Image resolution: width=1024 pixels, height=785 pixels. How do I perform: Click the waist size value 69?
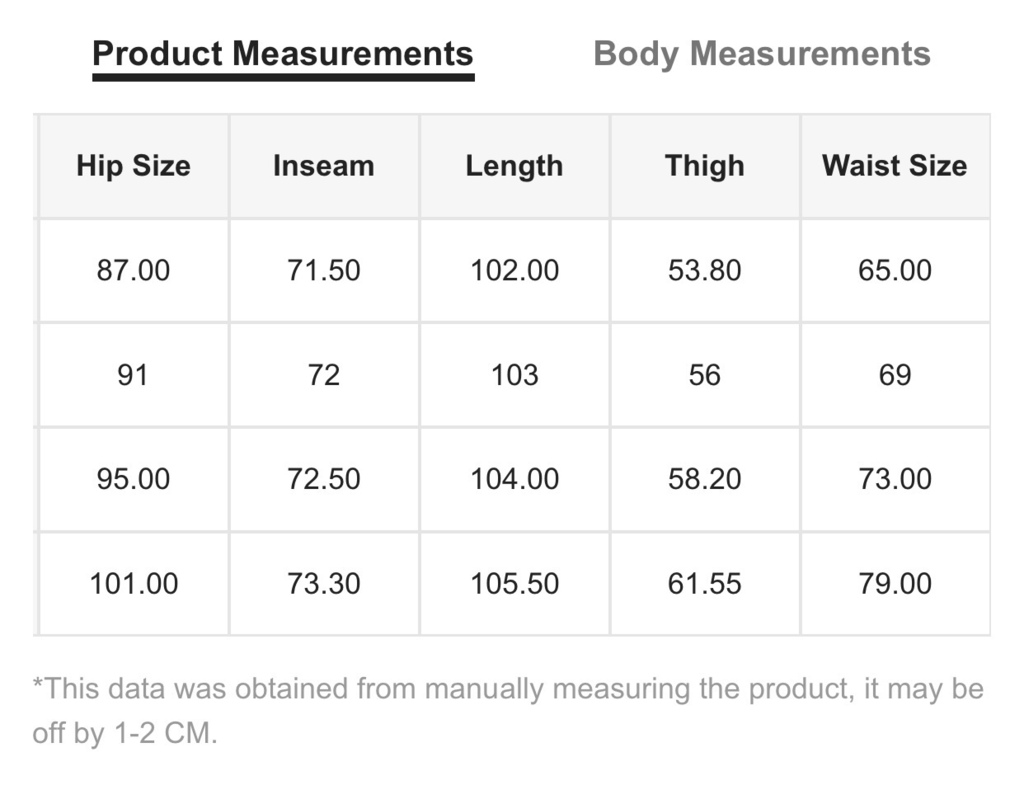tap(895, 375)
